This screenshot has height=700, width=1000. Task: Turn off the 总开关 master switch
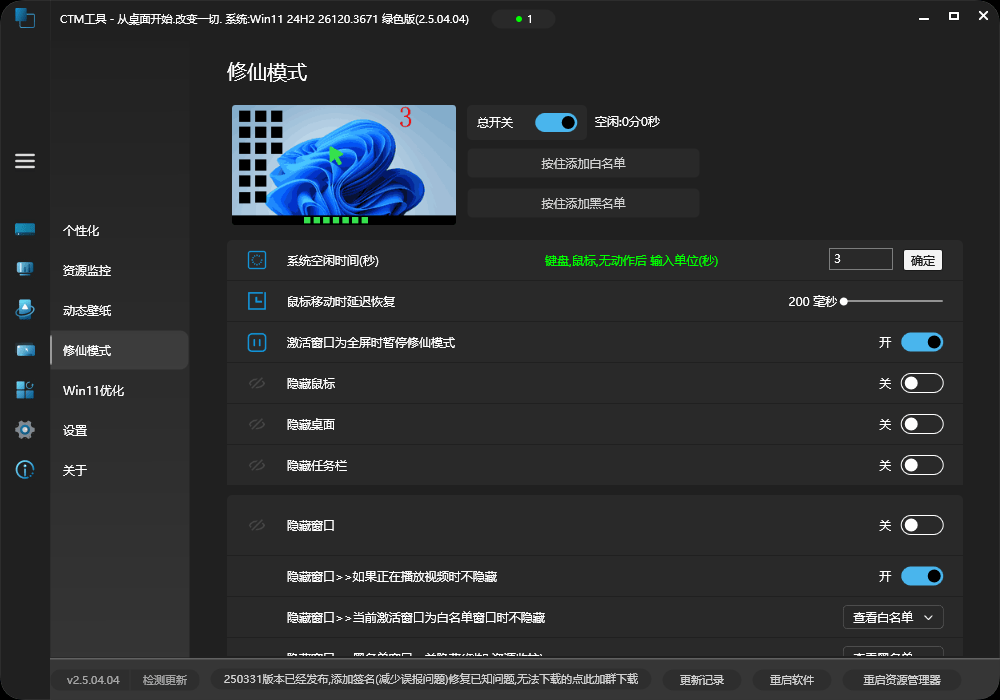point(556,122)
